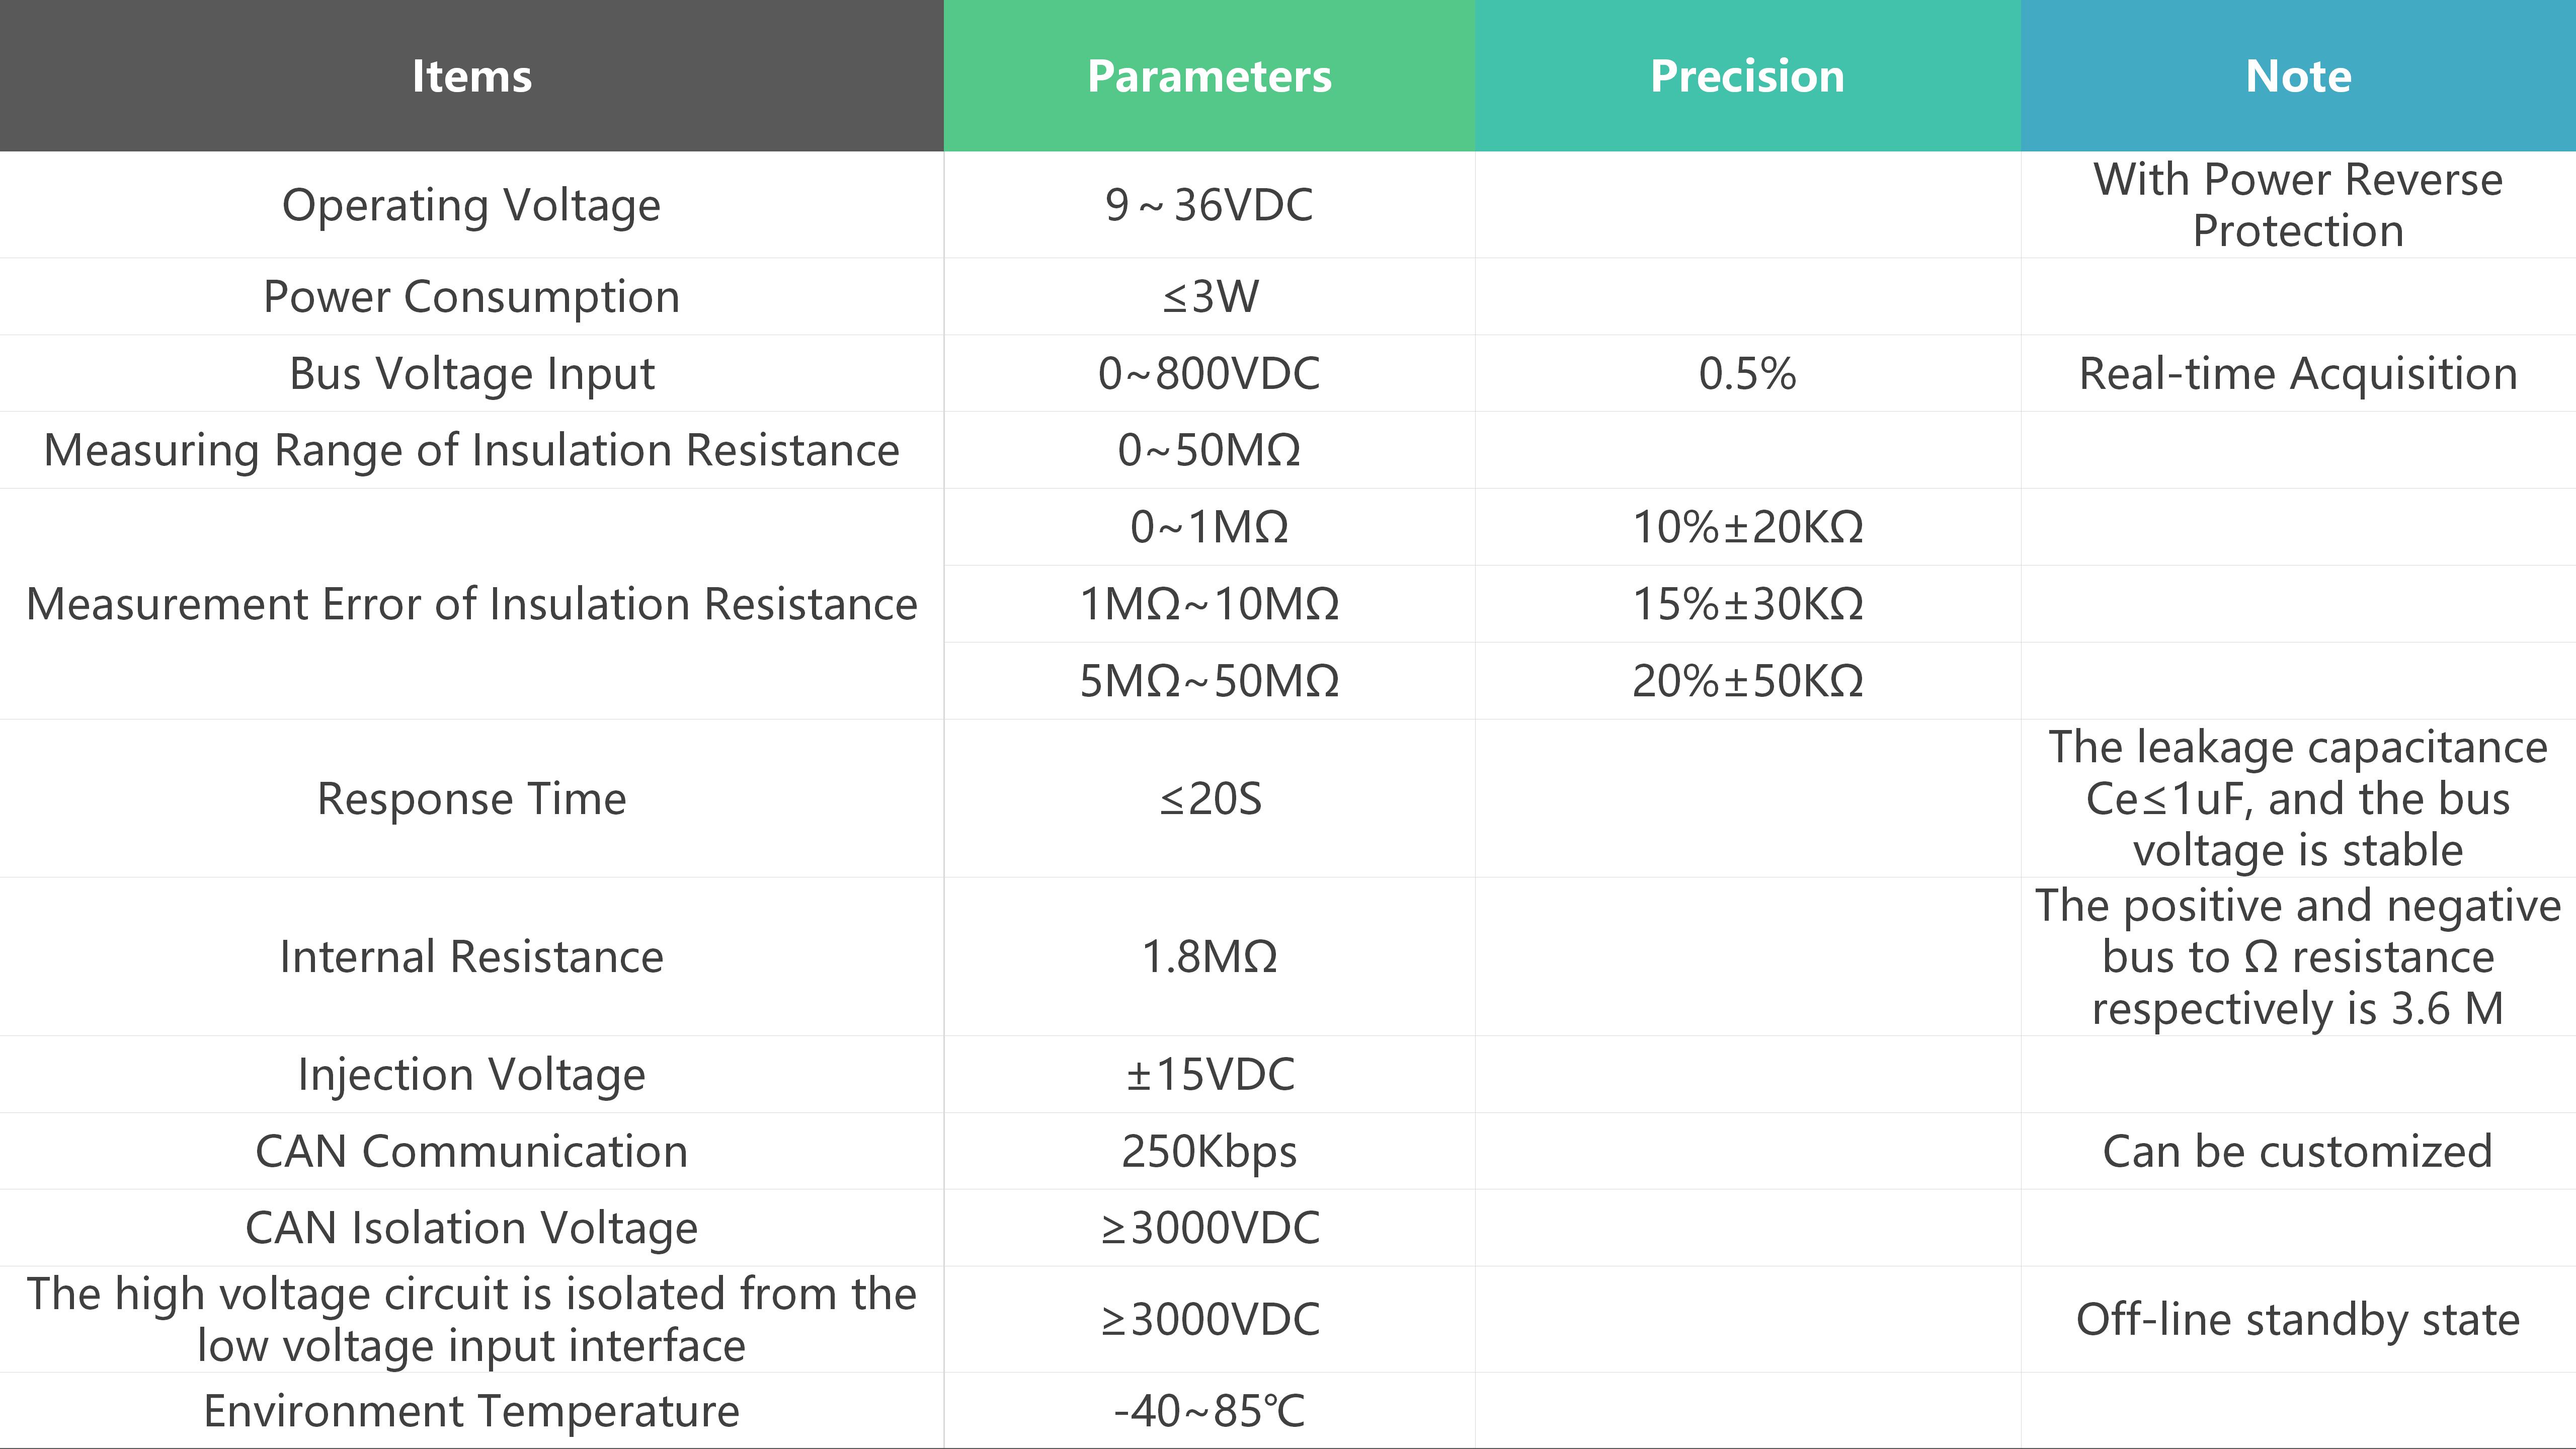Select the Power Consumption row label
2576x1449 pixels.
[471, 297]
